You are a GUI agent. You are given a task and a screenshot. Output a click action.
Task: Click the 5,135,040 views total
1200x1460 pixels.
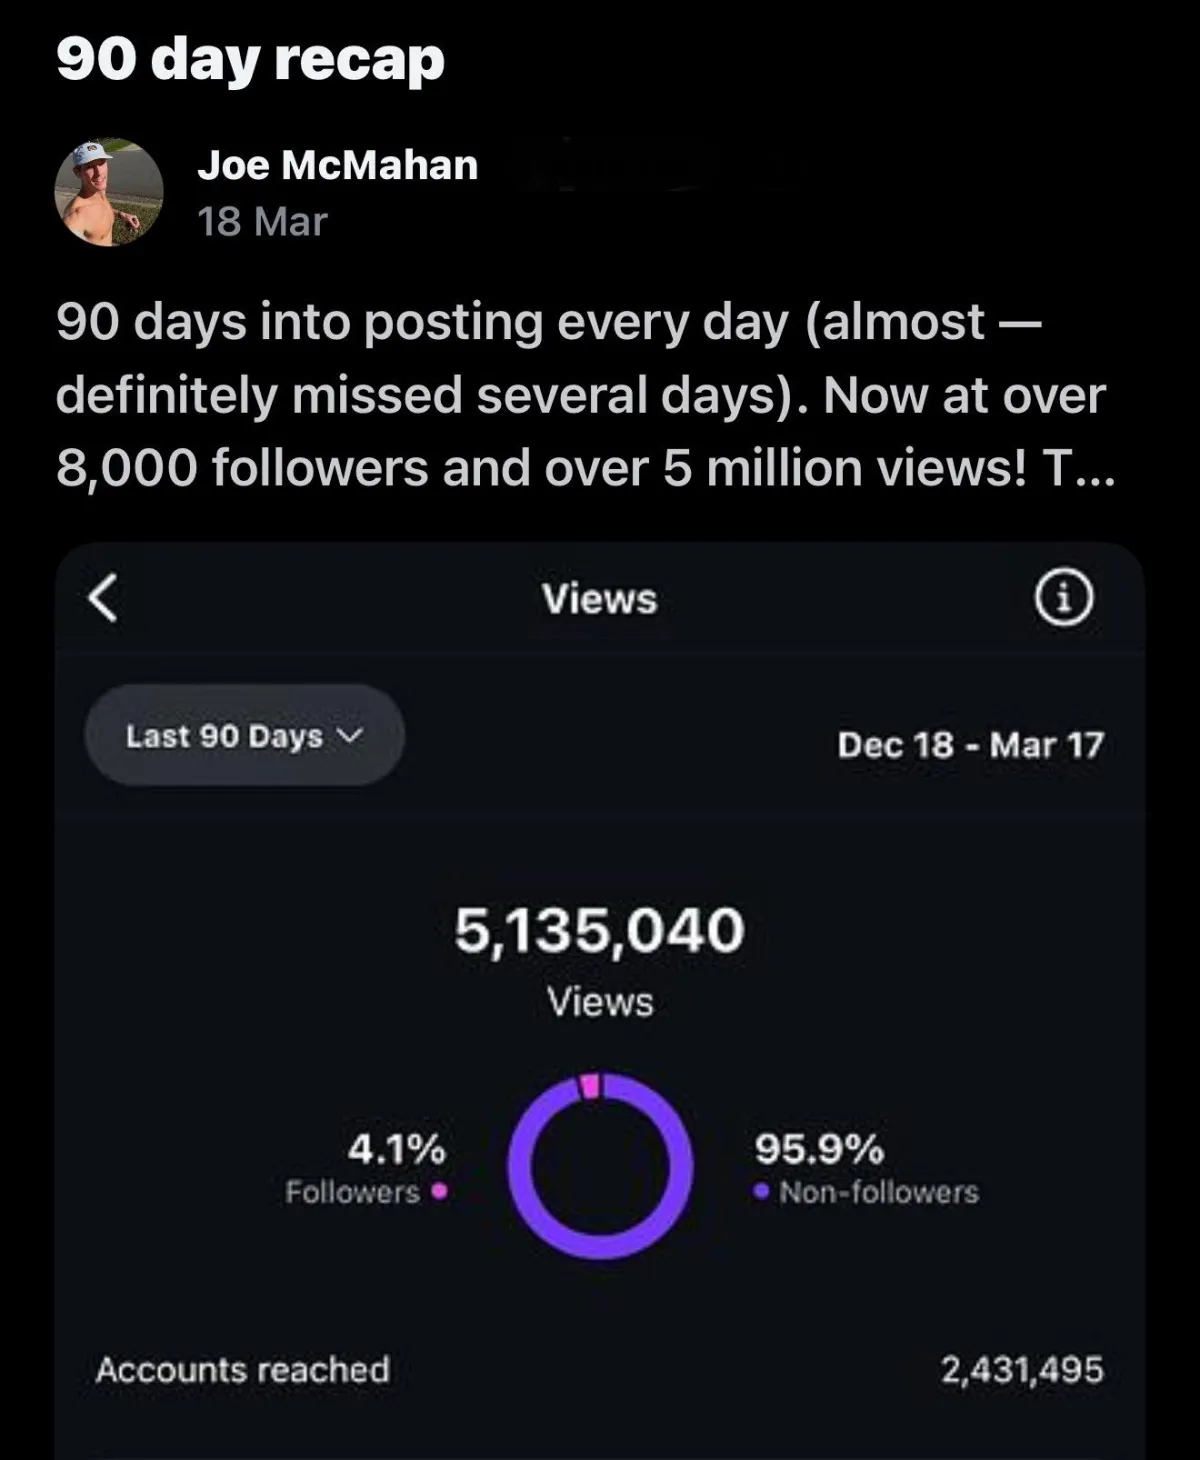600,930
